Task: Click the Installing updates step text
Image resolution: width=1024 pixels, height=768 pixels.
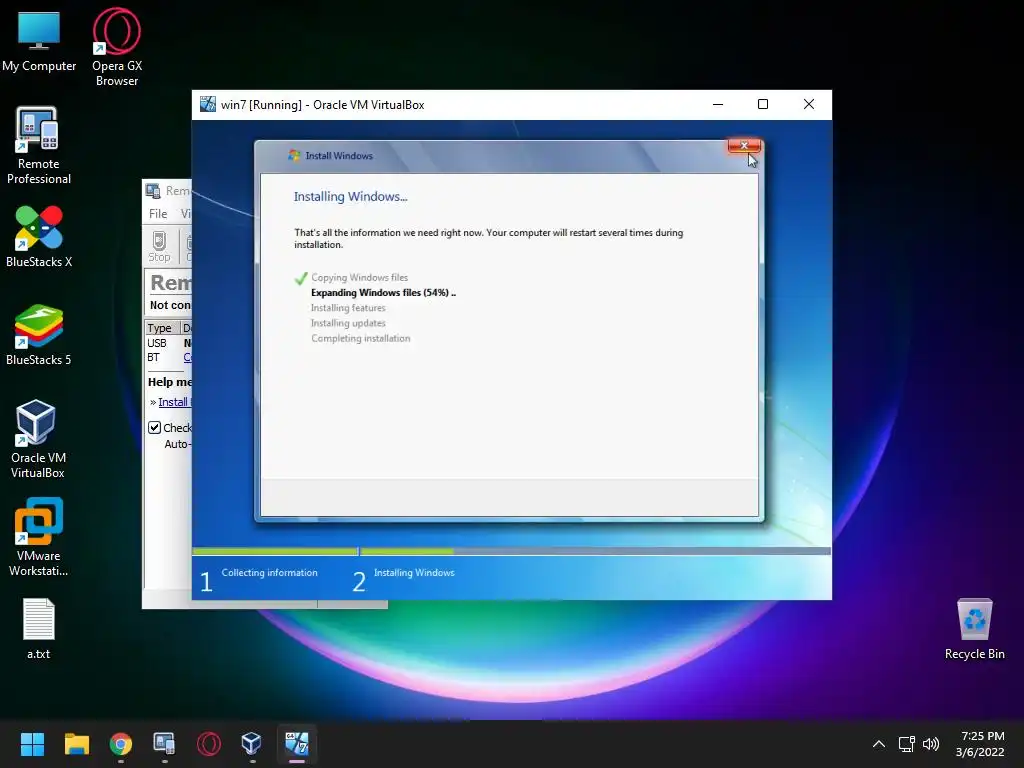Action: 348,323
